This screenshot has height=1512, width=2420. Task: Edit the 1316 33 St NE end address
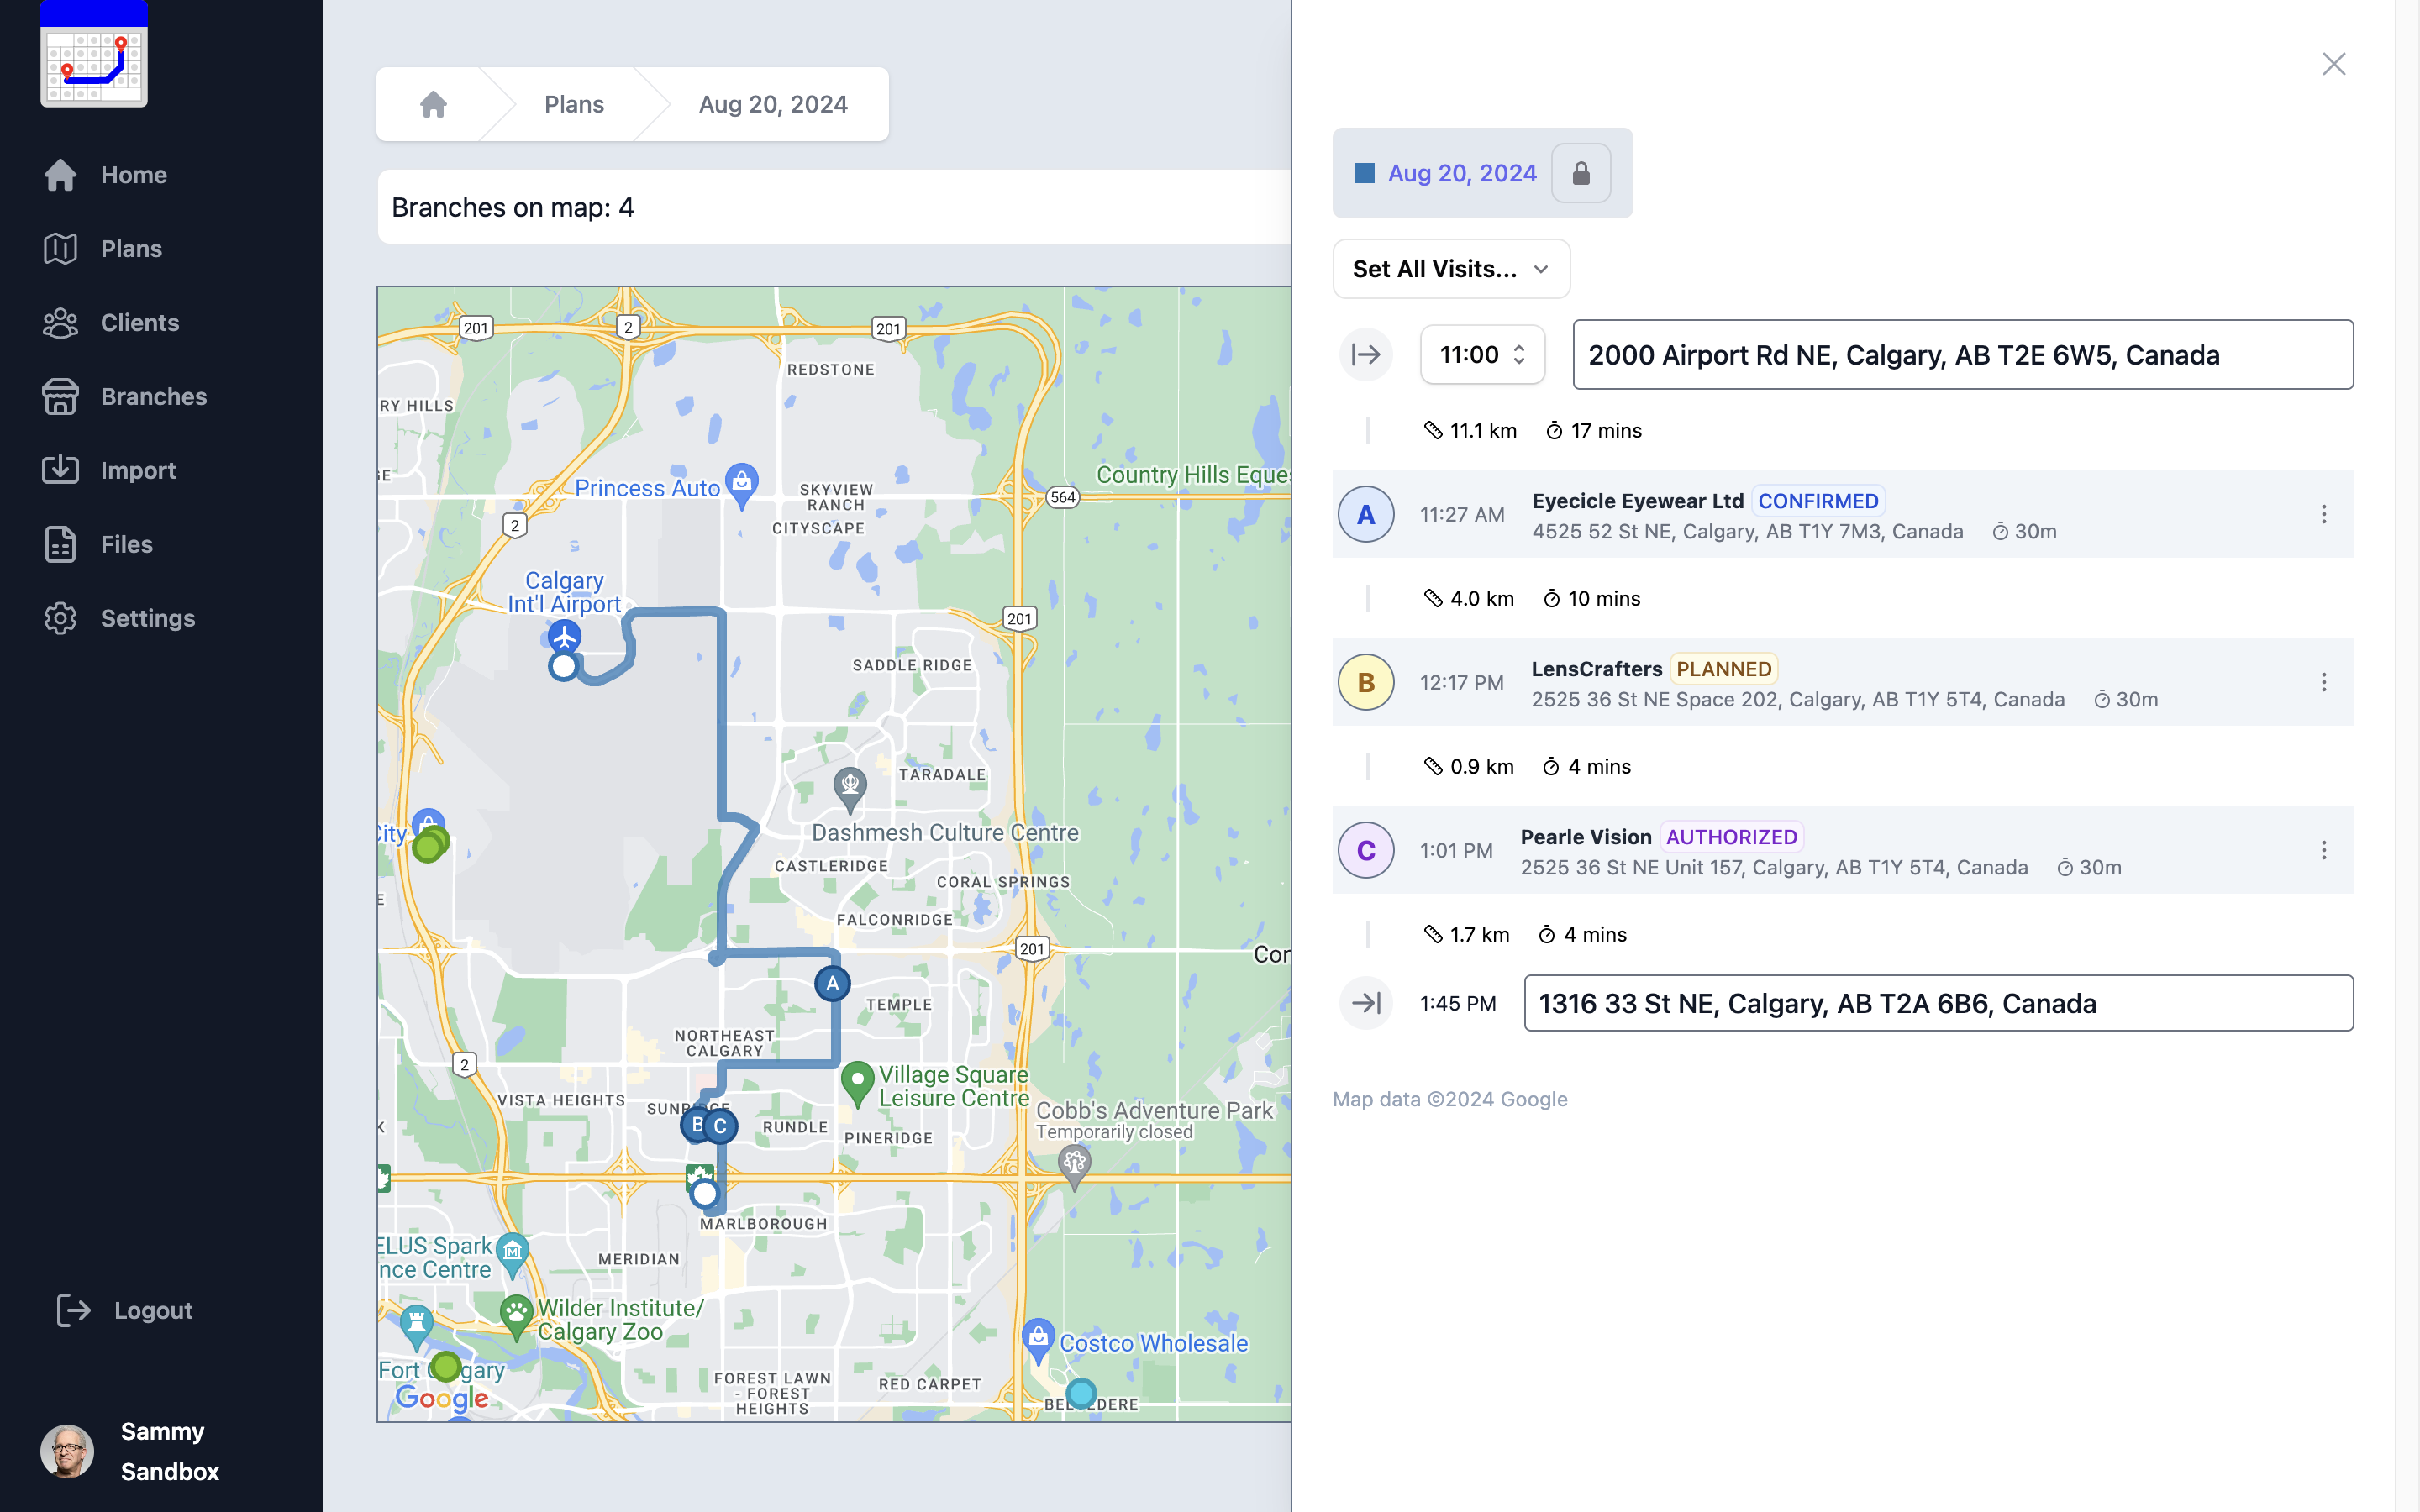click(x=1938, y=1003)
